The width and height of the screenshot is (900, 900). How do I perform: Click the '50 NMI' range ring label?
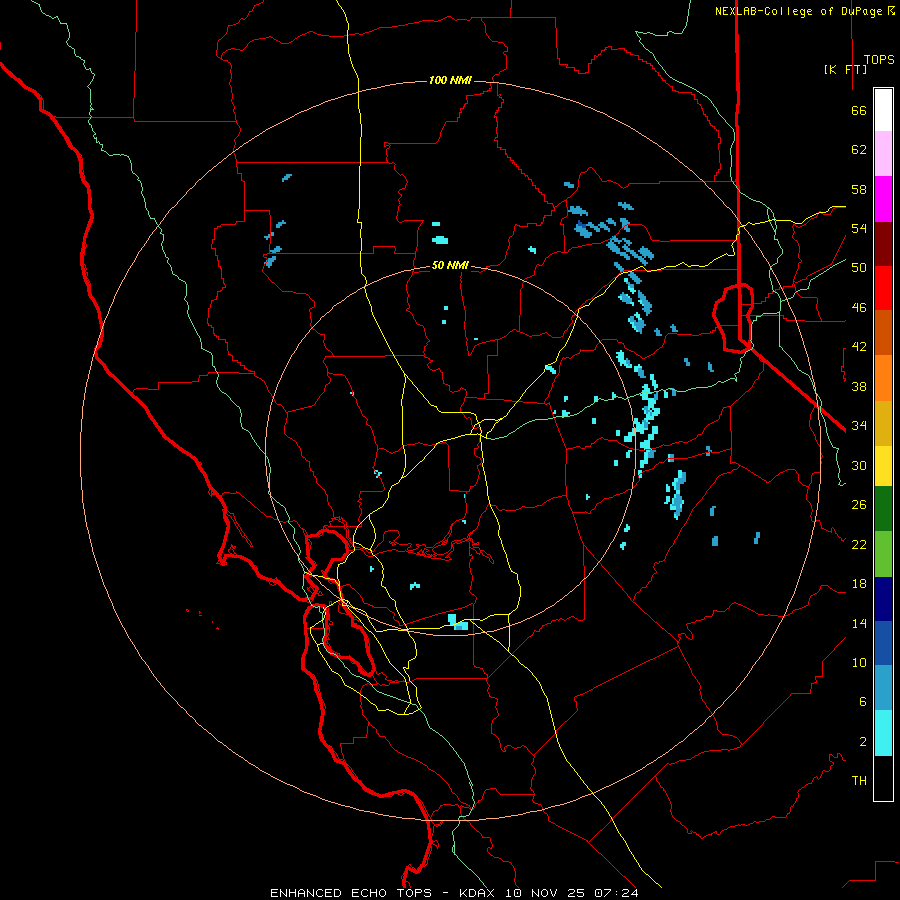[x=450, y=265]
